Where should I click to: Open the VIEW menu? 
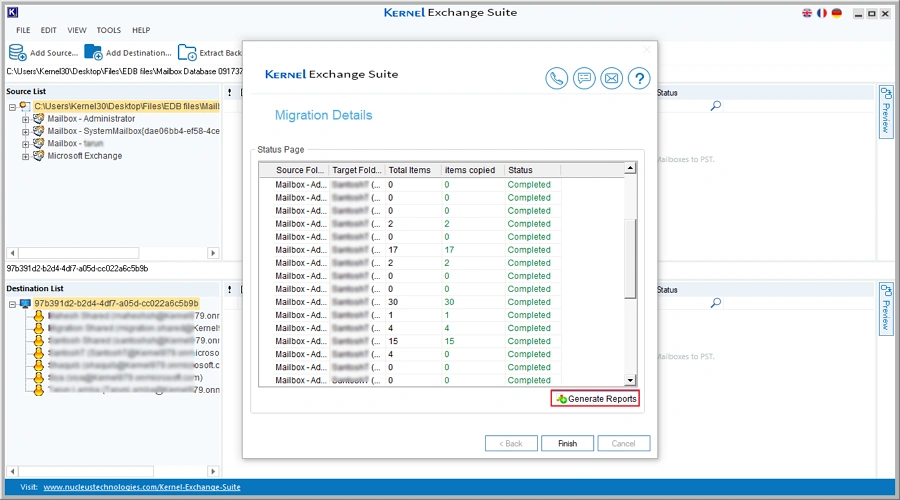[x=77, y=31]
